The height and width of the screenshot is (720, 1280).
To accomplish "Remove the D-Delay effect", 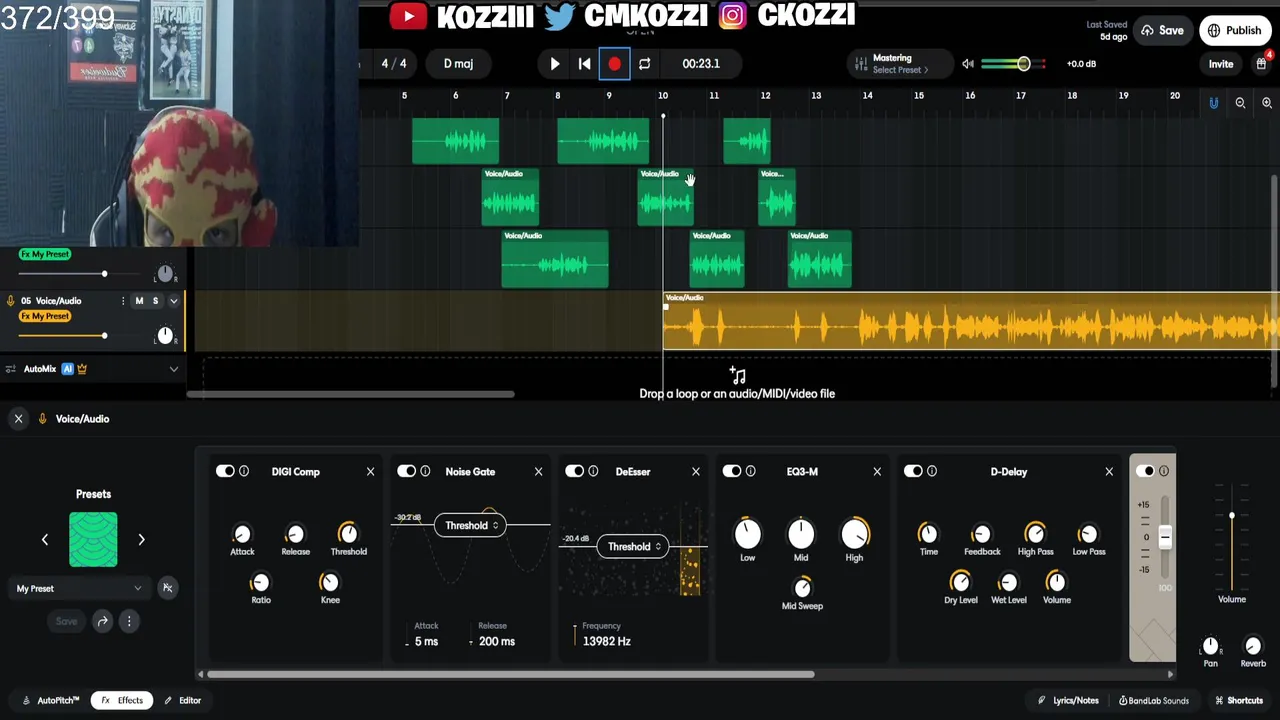I will (1109, 472).
